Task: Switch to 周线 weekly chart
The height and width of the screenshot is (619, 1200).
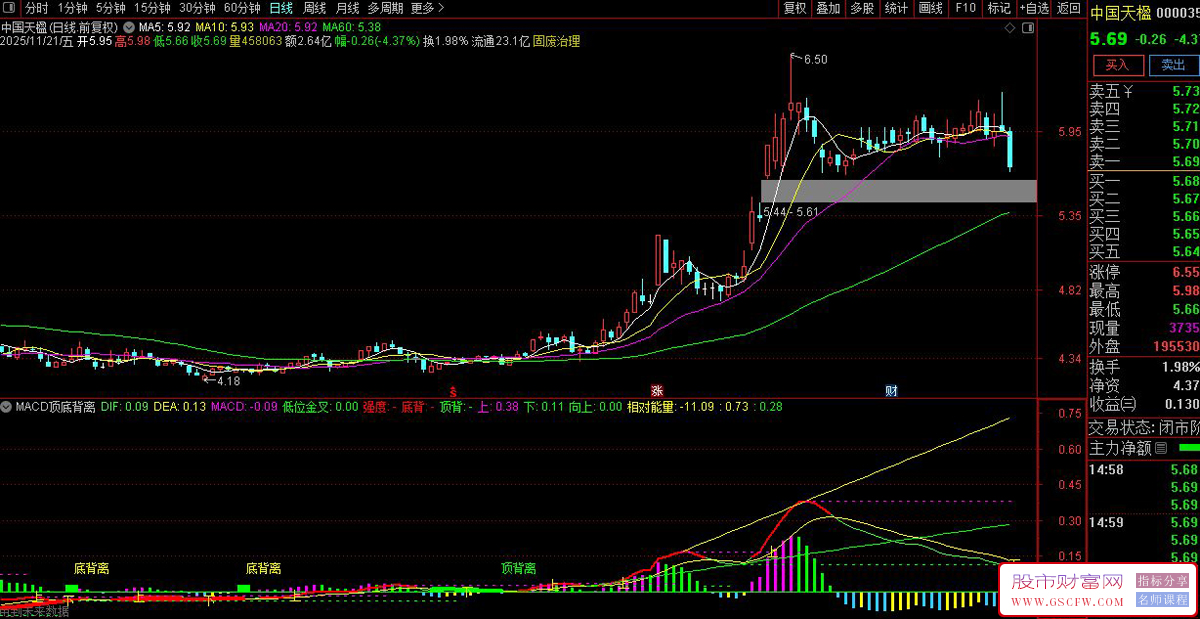Action: click(x=315, y=8)
